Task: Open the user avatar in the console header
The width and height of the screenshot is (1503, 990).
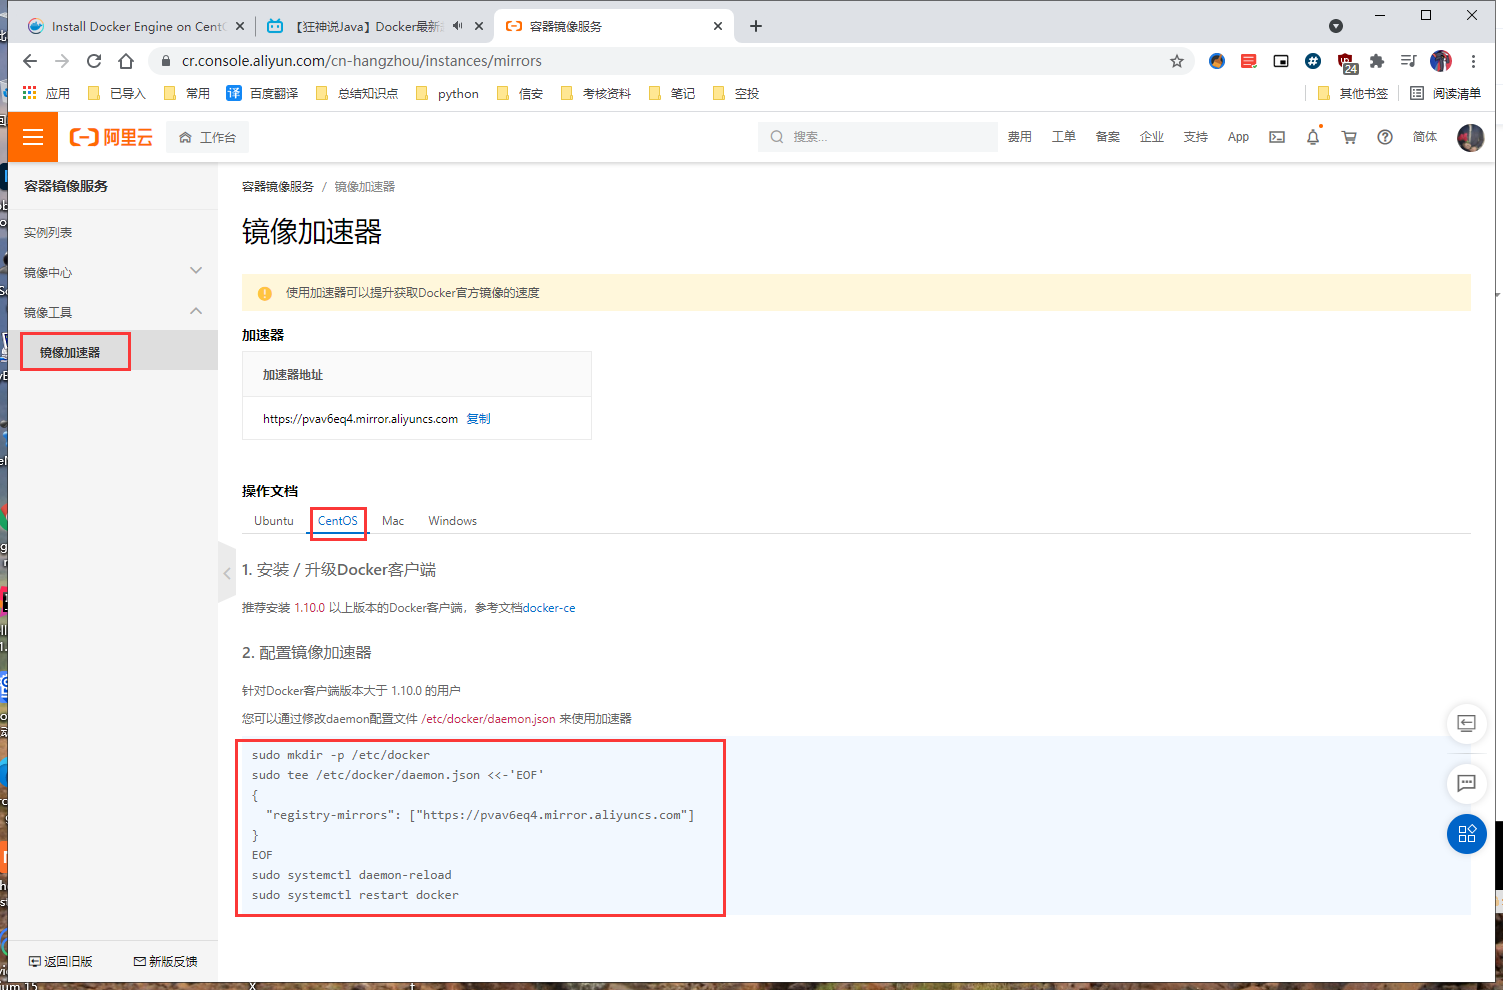Action: 1471,137
